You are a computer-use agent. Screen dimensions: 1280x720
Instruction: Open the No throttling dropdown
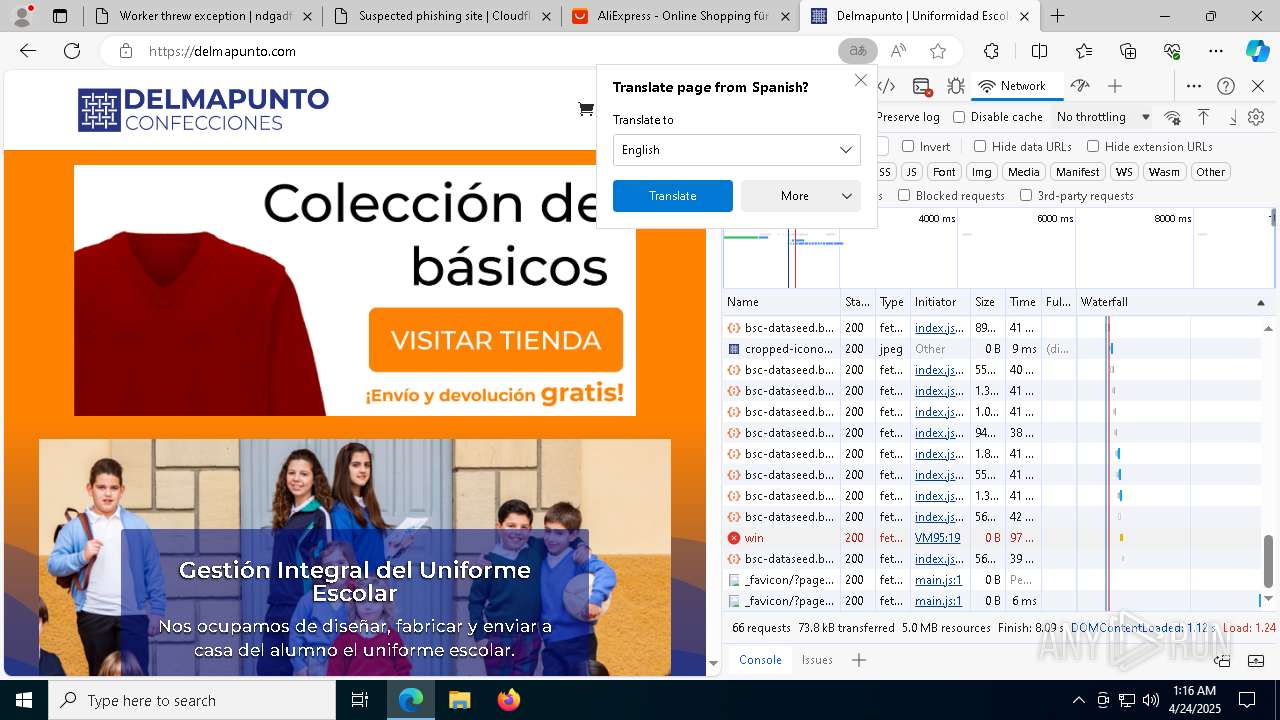[1103, 117]
